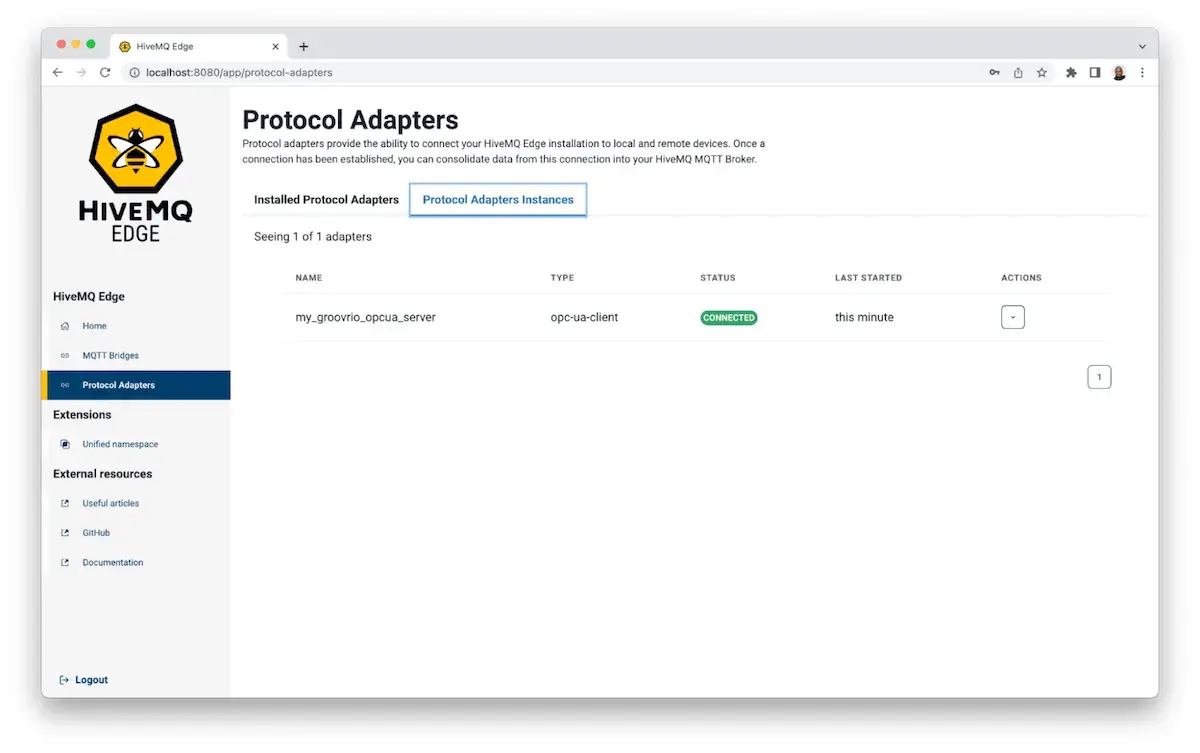Click the password key icon in address bar
Screen dimensions: 1200x753
click(994, 72)
